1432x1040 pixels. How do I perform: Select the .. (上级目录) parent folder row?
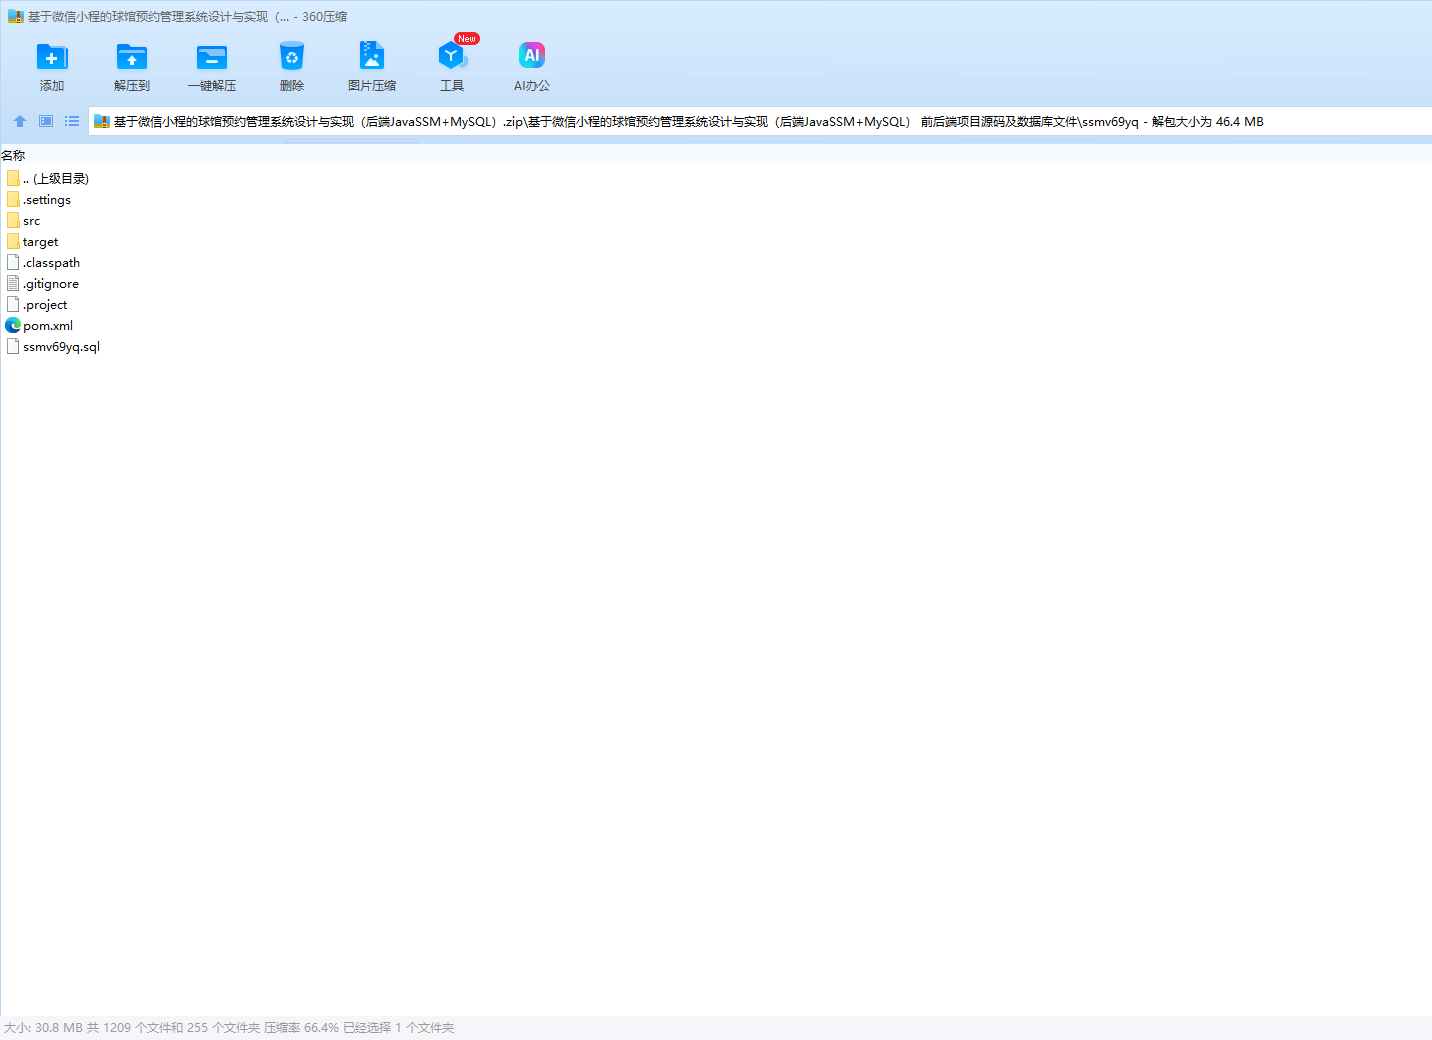[48, 178]
